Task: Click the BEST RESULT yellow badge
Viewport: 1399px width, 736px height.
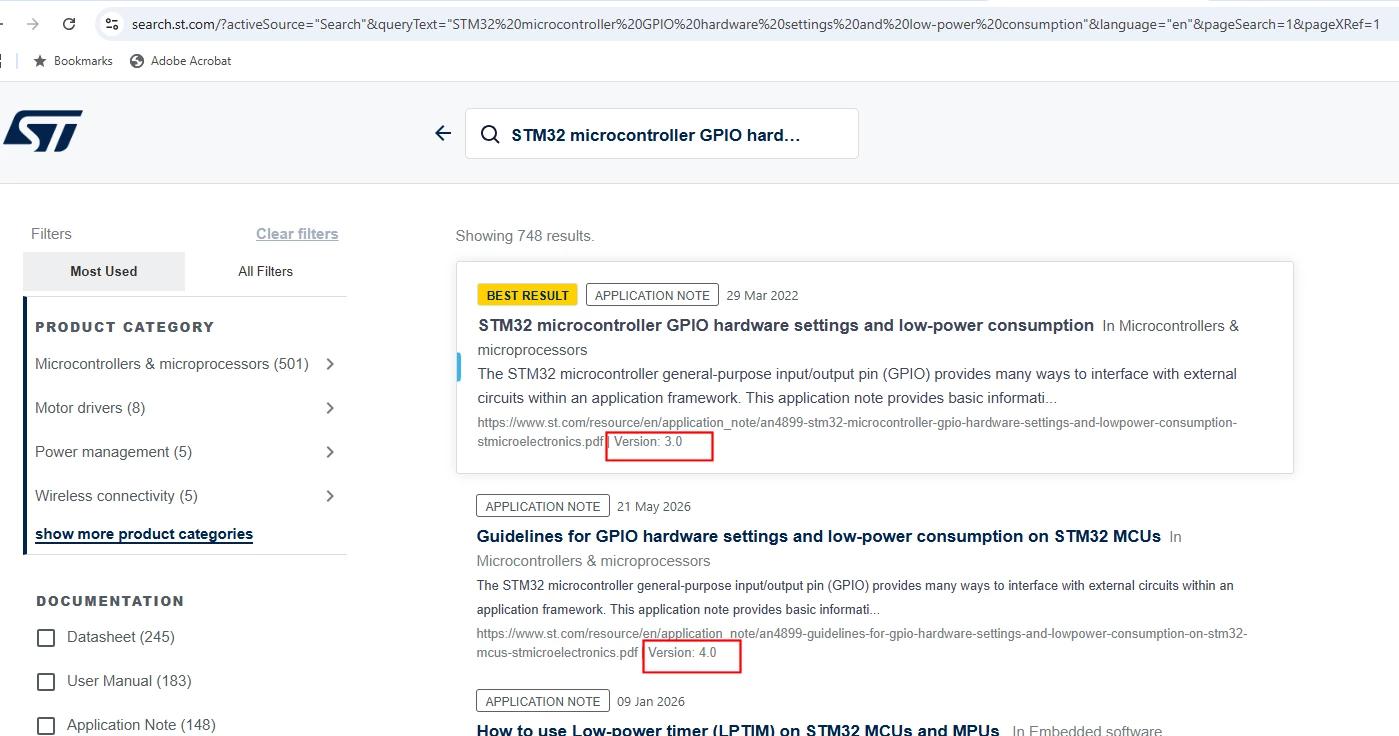Action: pos(527,295)
